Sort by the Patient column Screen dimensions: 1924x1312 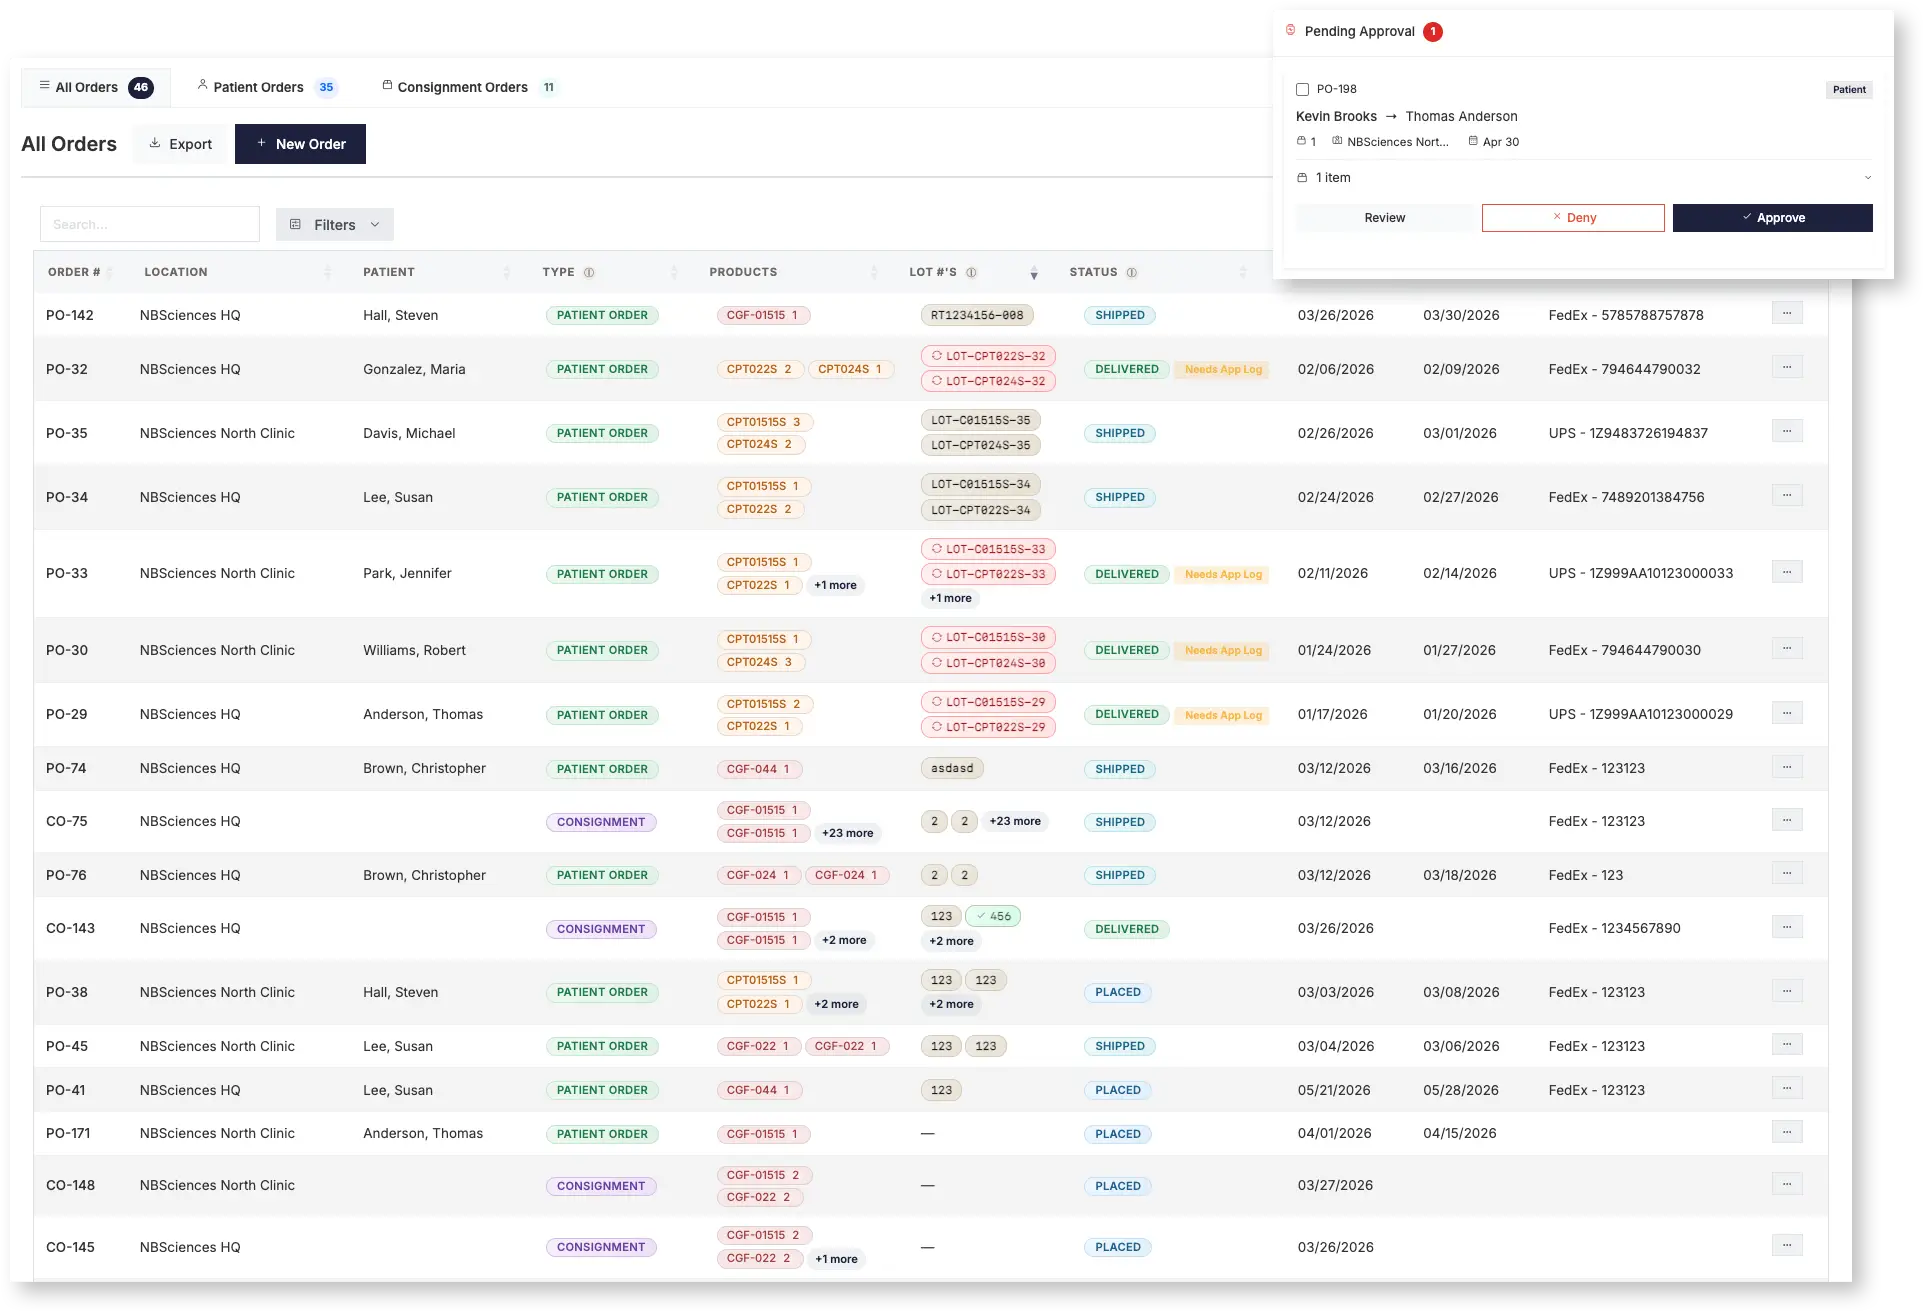[507, 273]
